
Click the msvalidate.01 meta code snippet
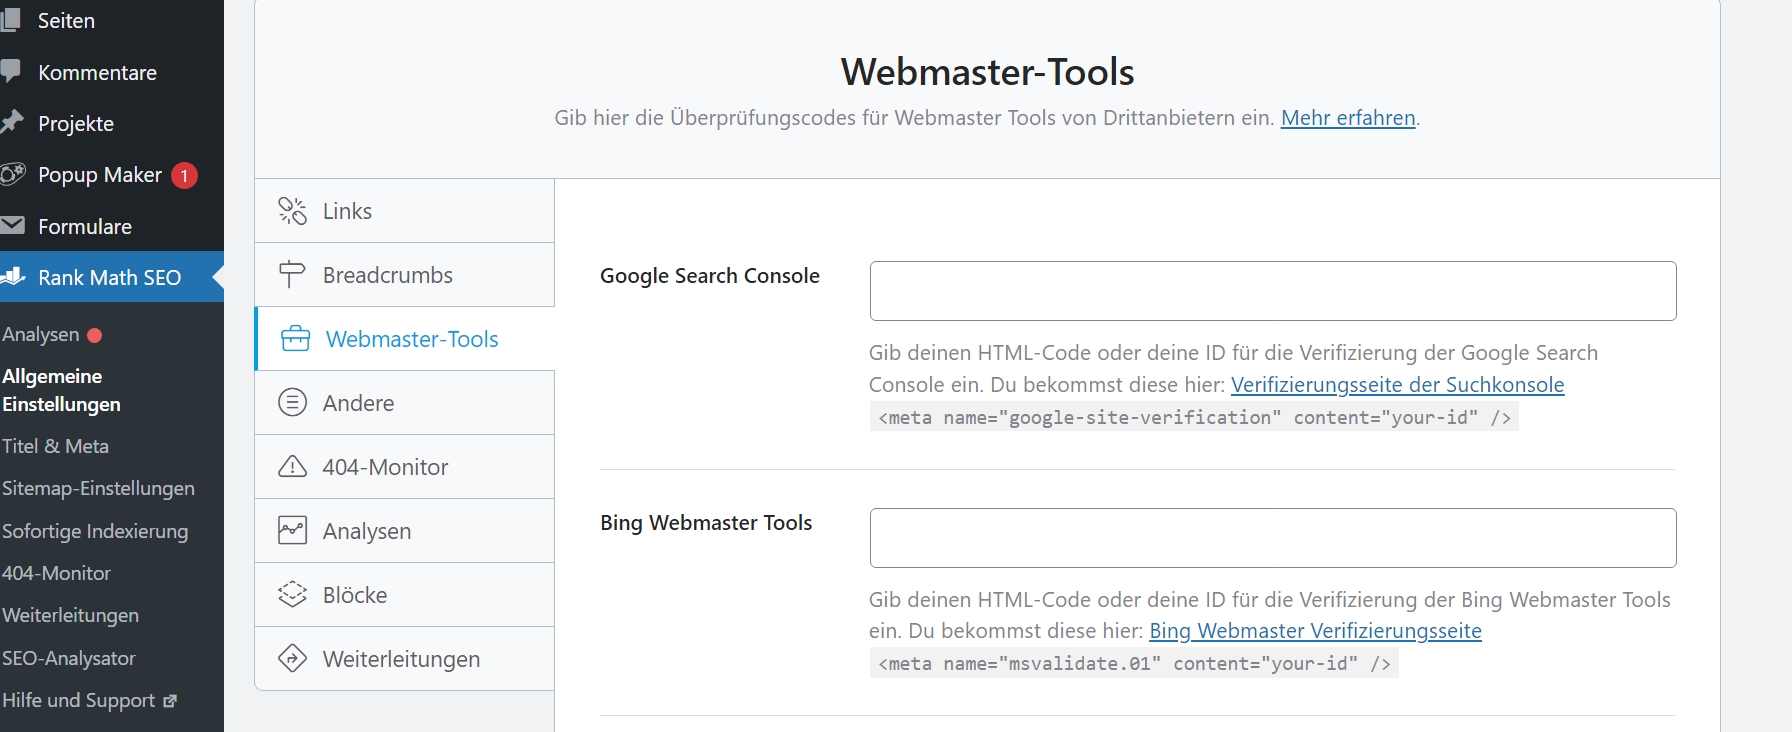pos(1134,663)
